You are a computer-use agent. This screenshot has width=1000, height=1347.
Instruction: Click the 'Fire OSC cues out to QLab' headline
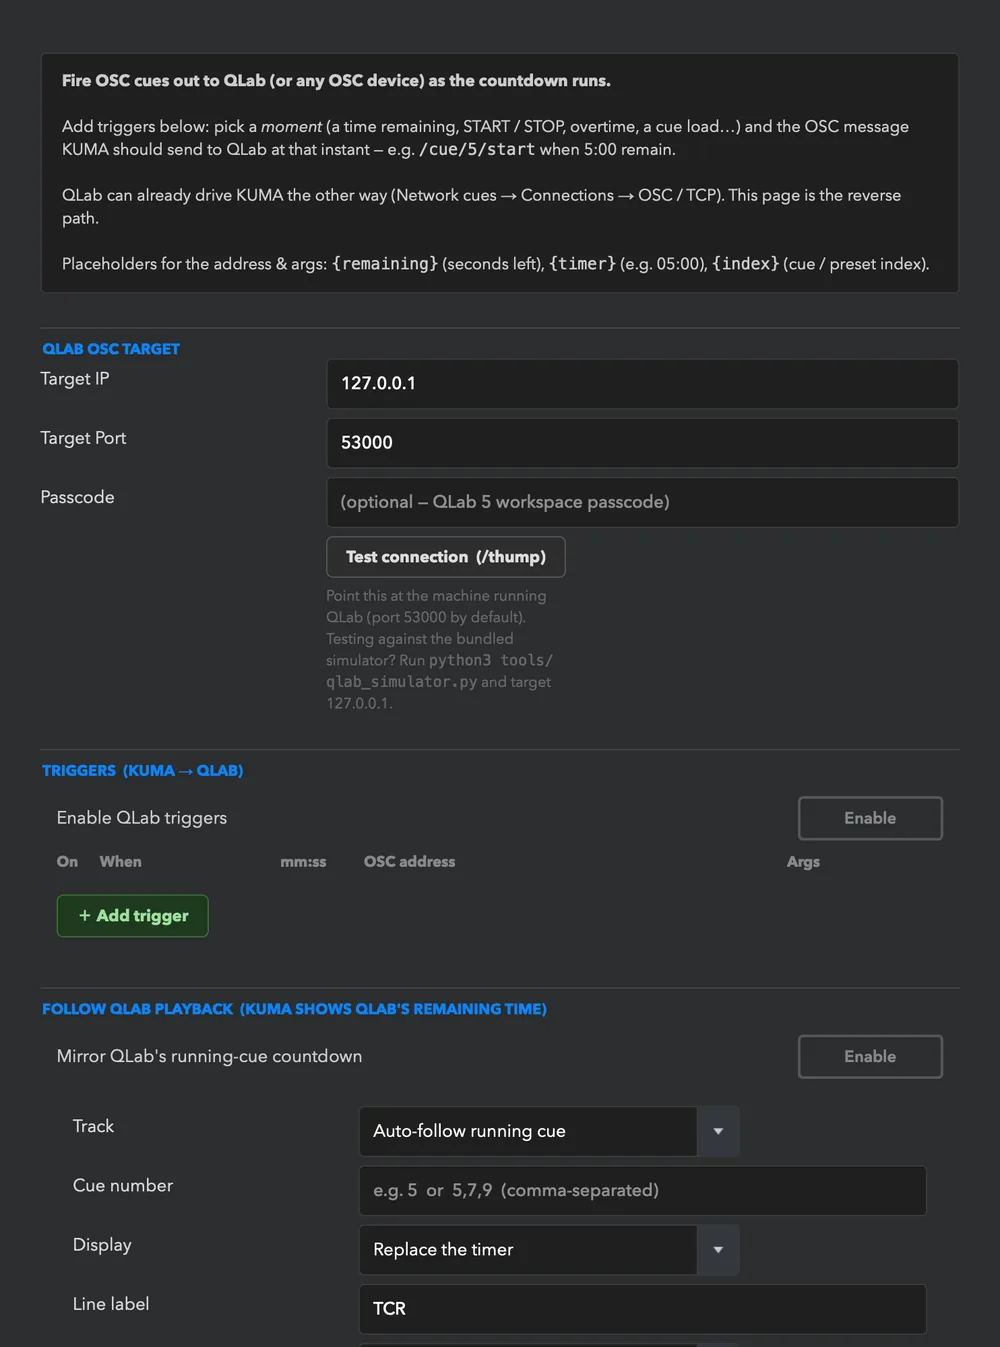click(336, 81)
